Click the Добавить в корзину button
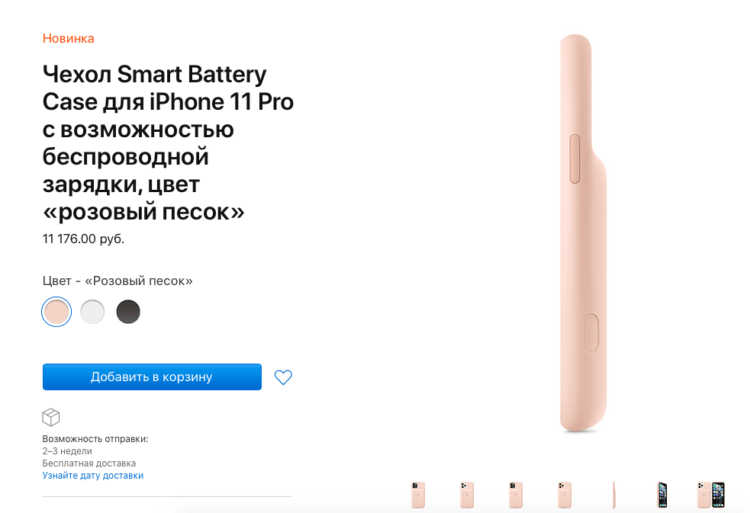750x513 pixels. [152, 377]
